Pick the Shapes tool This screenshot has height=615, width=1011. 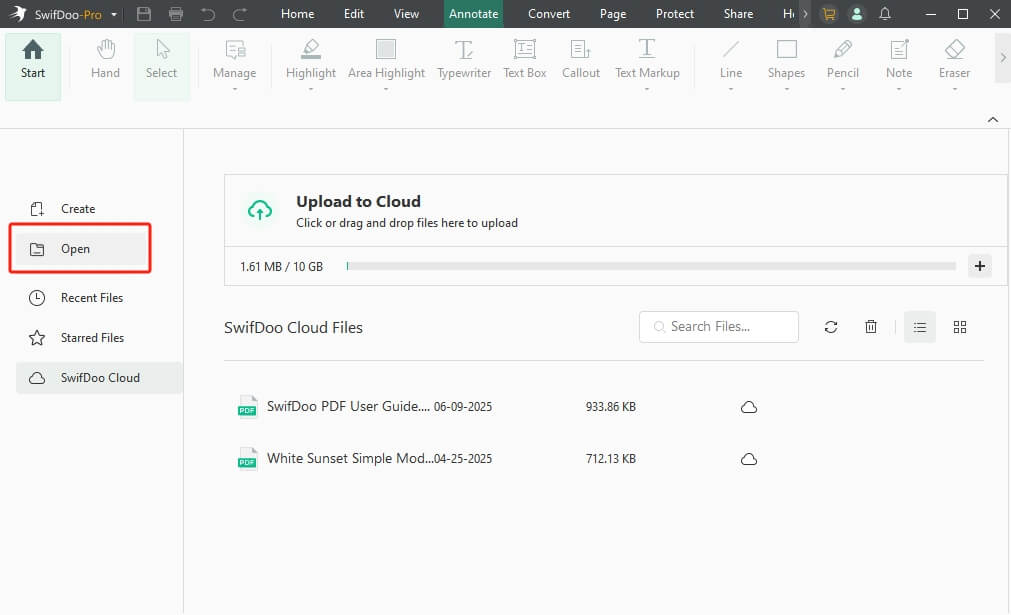(x=787, y=59)
